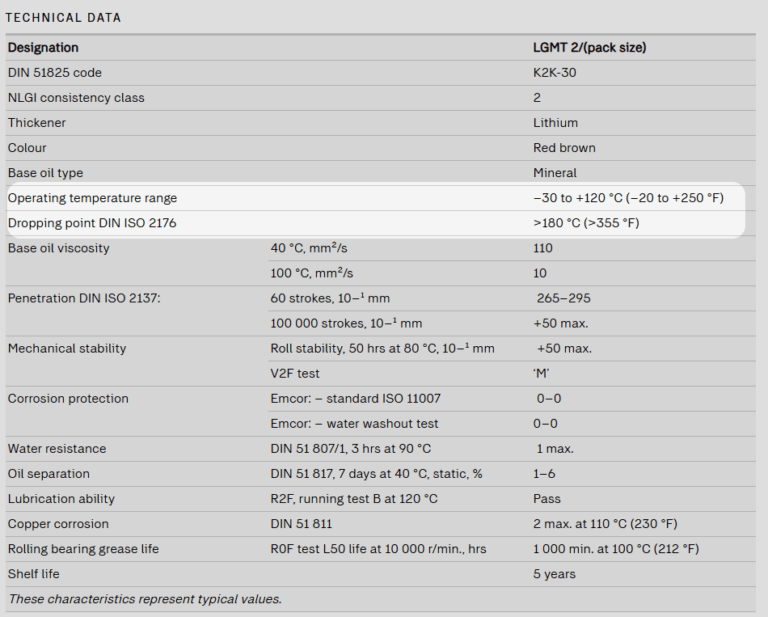Click the Rolling bearing grease life label

tap(83, 549)
